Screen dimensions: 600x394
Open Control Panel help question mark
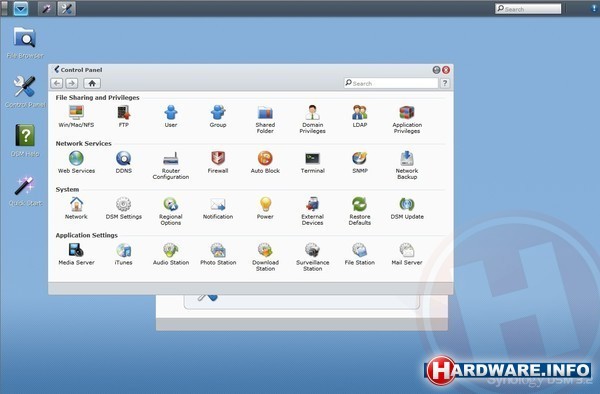[x=445, y=83]
